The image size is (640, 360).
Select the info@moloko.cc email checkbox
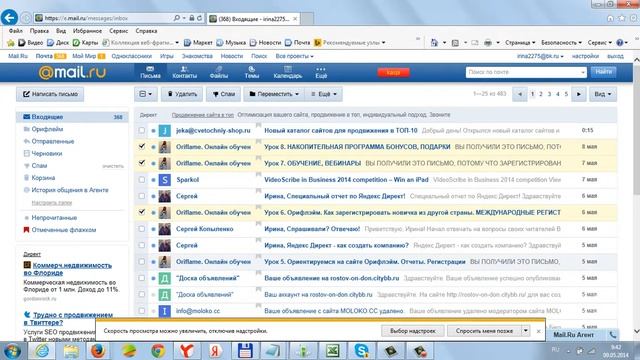(x=142, y=311)
